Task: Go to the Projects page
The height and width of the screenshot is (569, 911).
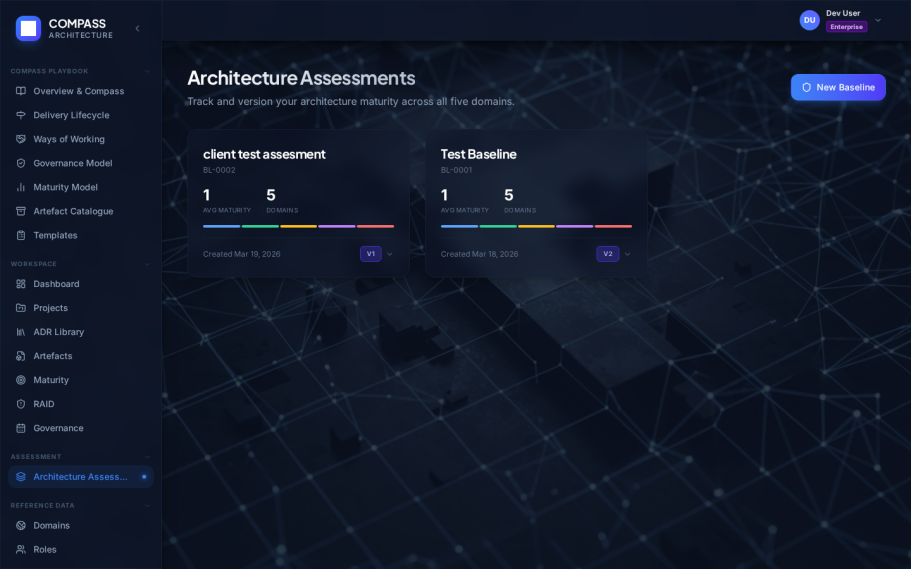Action: pos(50,308)
